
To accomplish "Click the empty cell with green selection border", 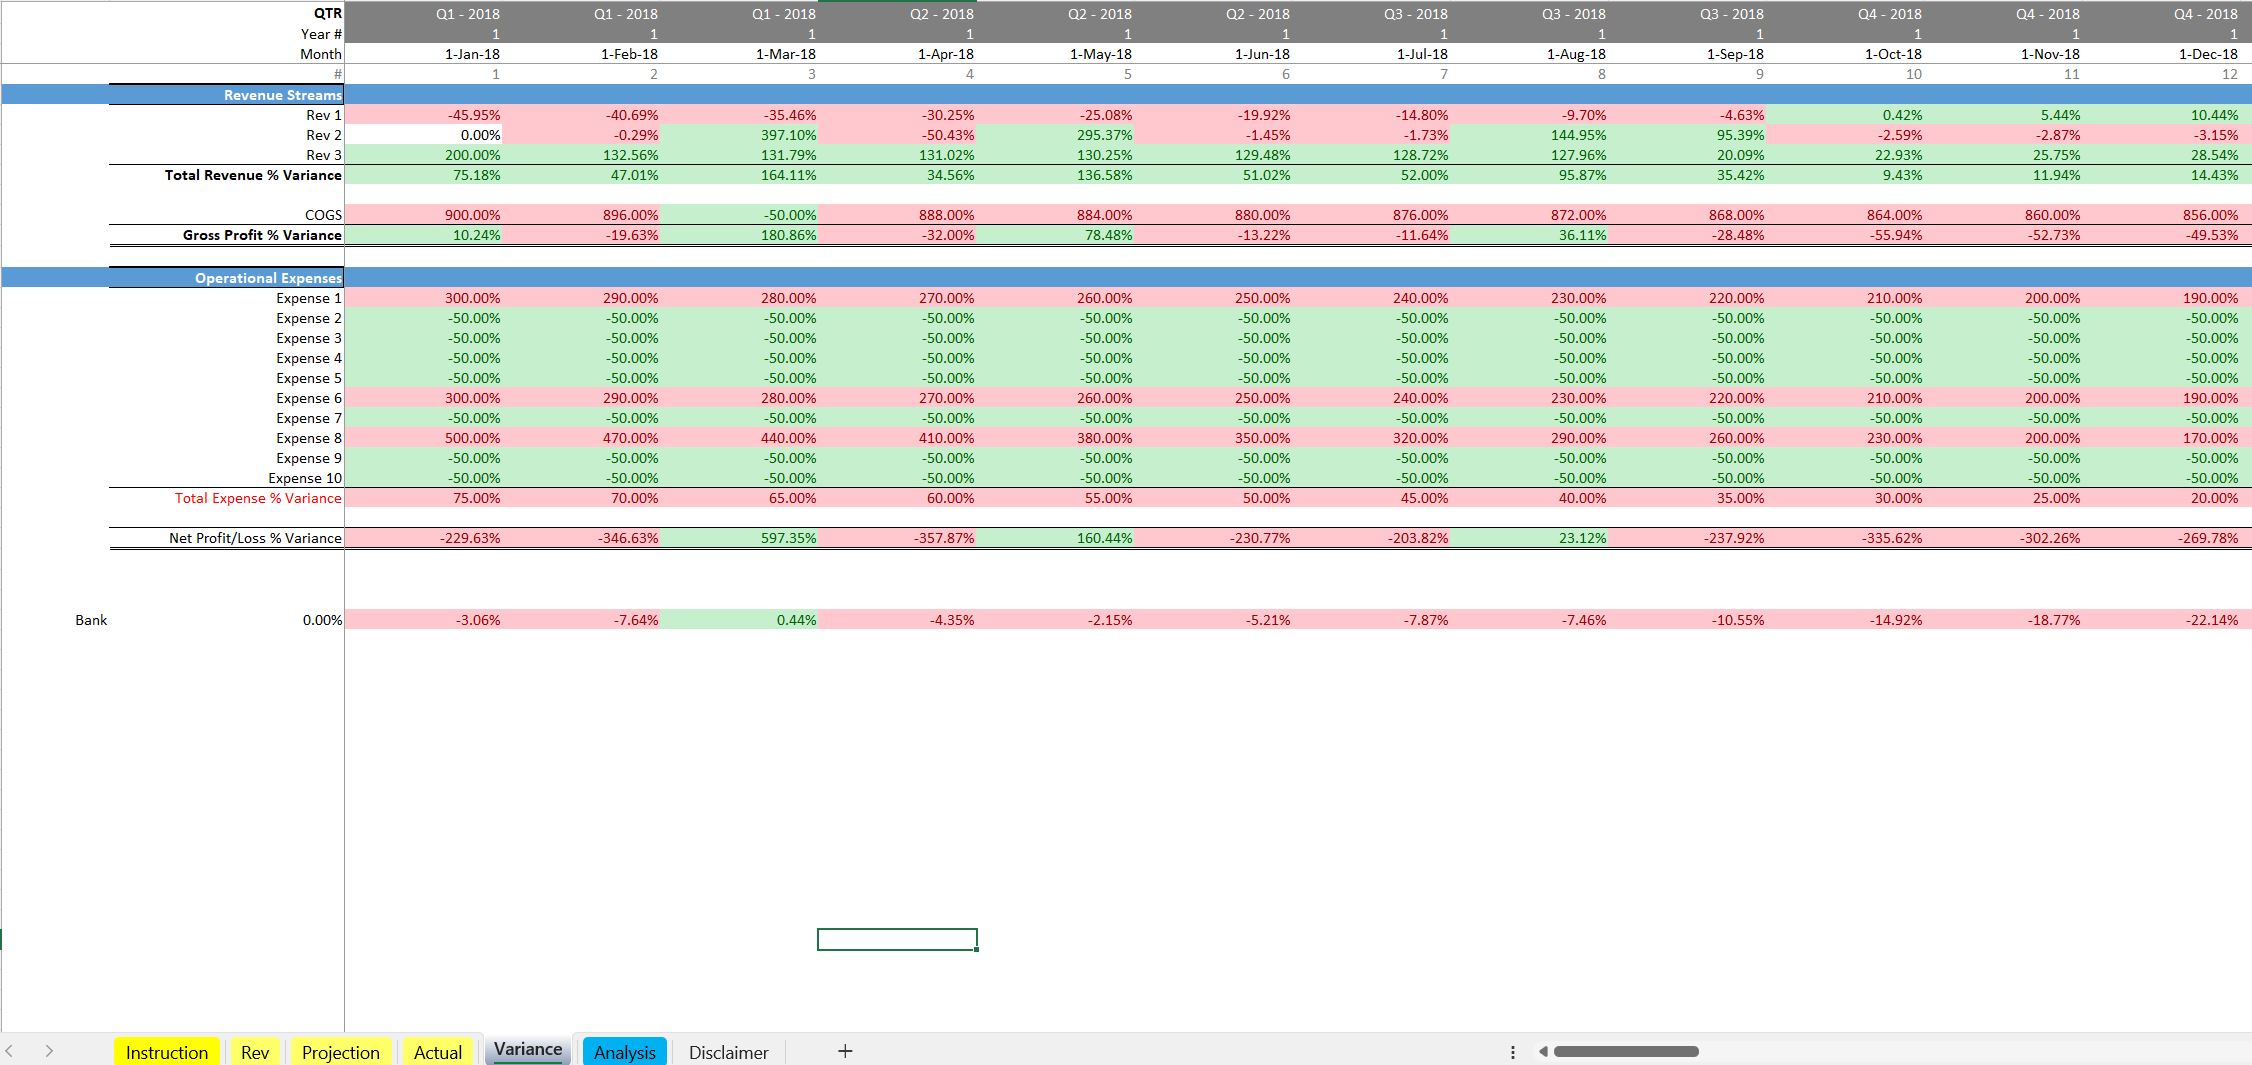I will click(897, 939).
